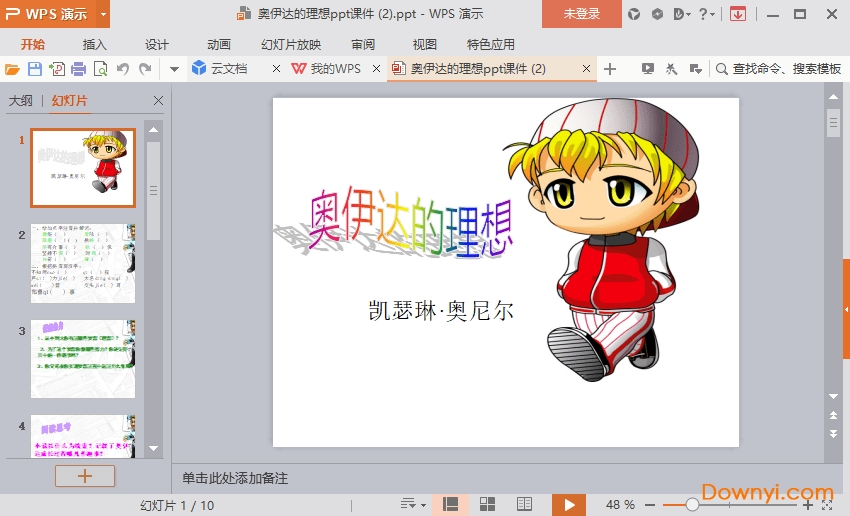
Task: Print the presentation with the printer icon
Action: [79, 69]
